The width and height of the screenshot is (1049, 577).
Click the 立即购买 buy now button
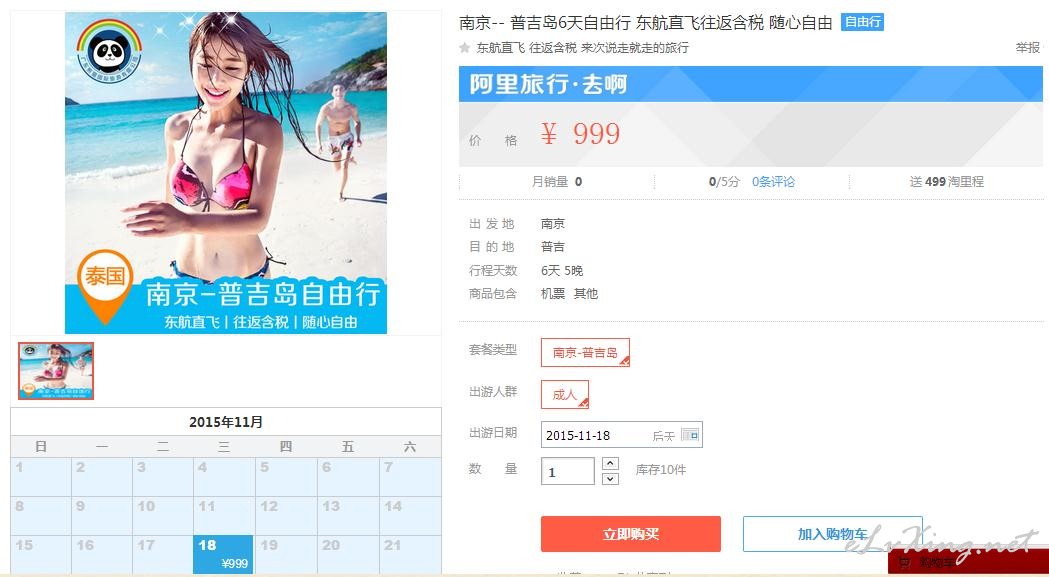coord(631,534)
